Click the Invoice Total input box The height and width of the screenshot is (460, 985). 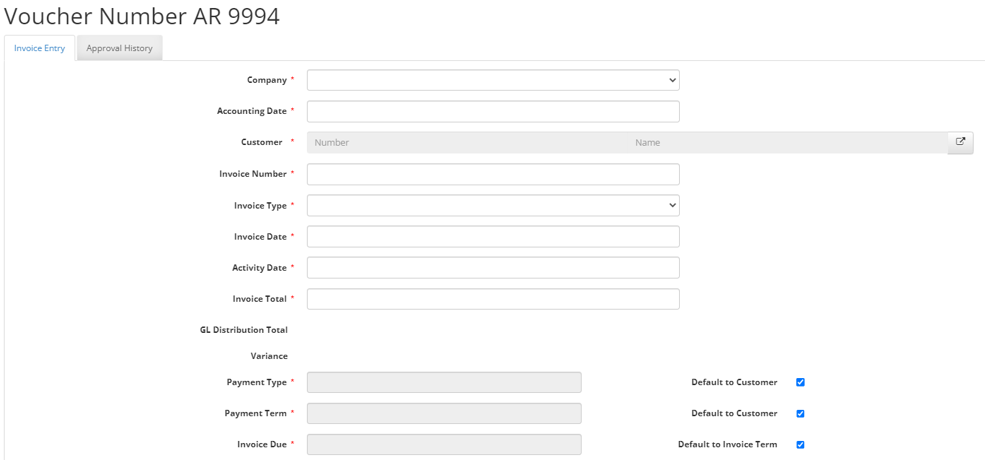(493, 299)
